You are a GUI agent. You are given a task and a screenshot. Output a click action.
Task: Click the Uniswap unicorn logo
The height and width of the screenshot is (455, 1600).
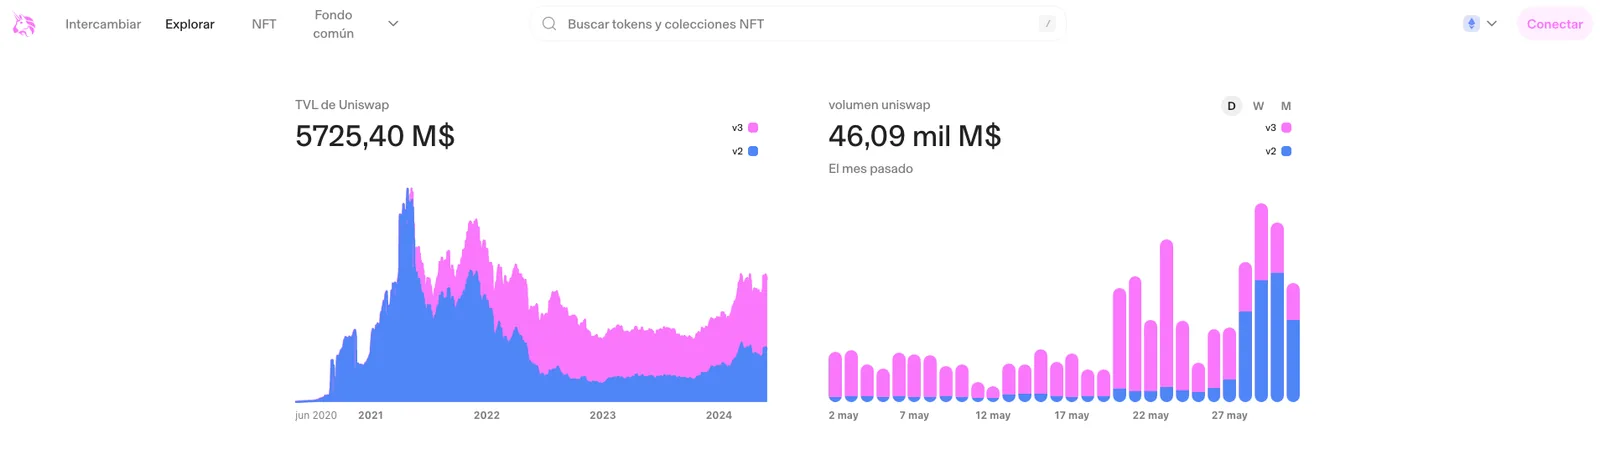click(24, 24)
